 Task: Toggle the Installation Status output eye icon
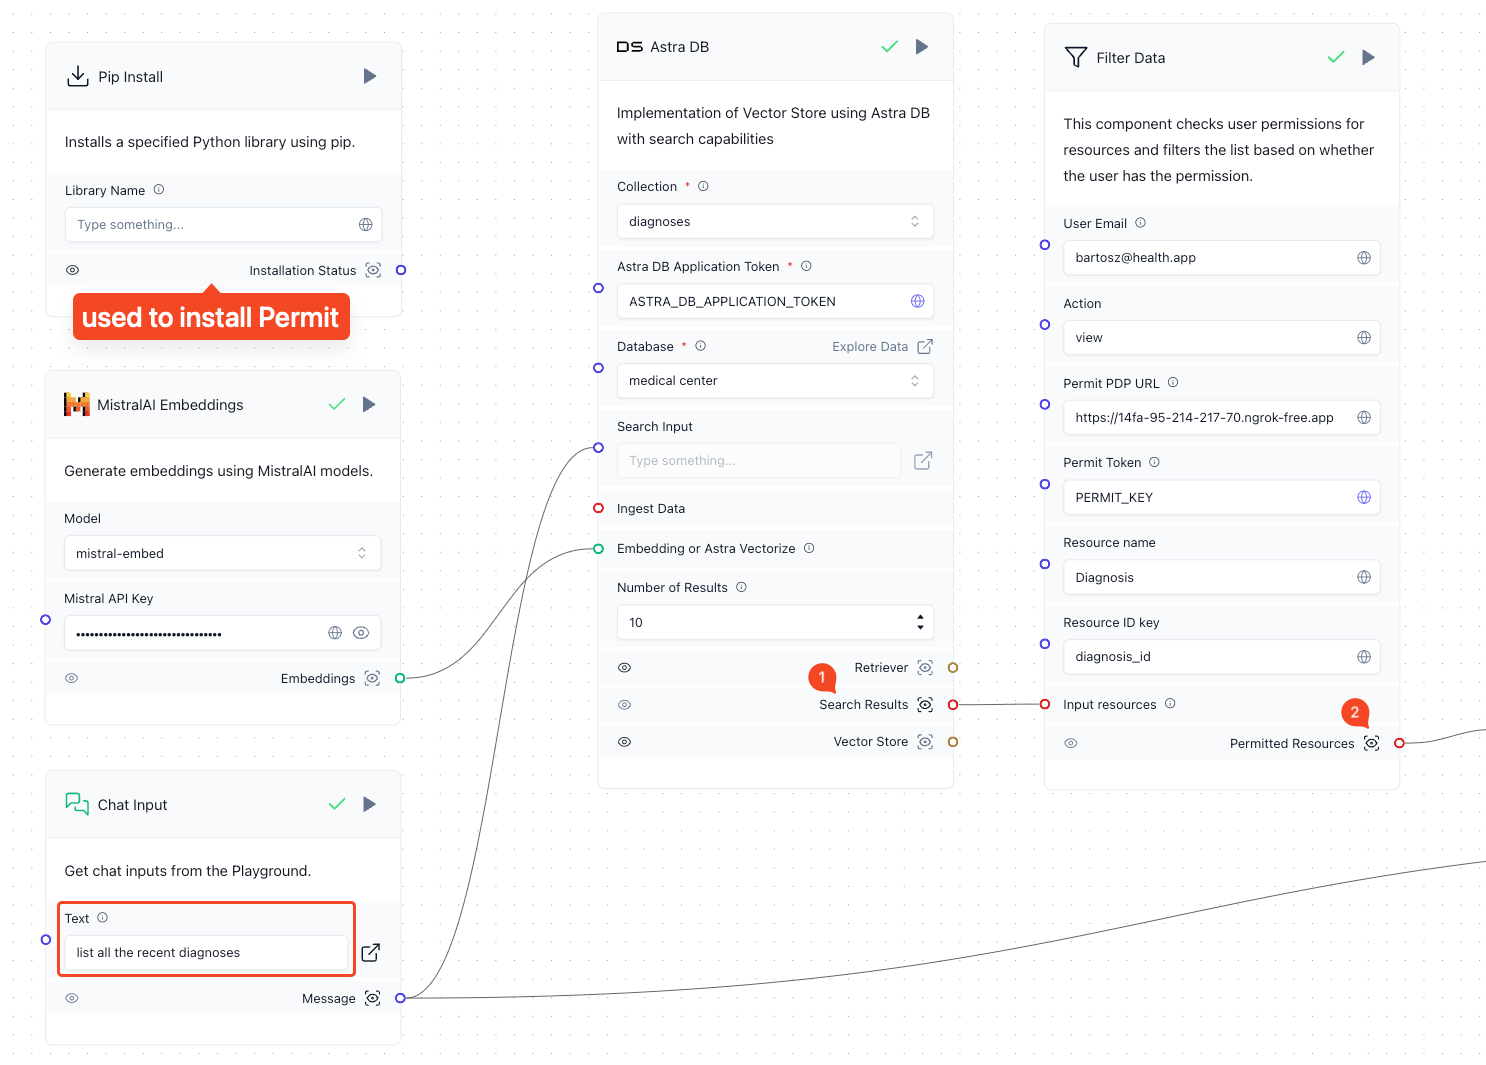point(72,270)
